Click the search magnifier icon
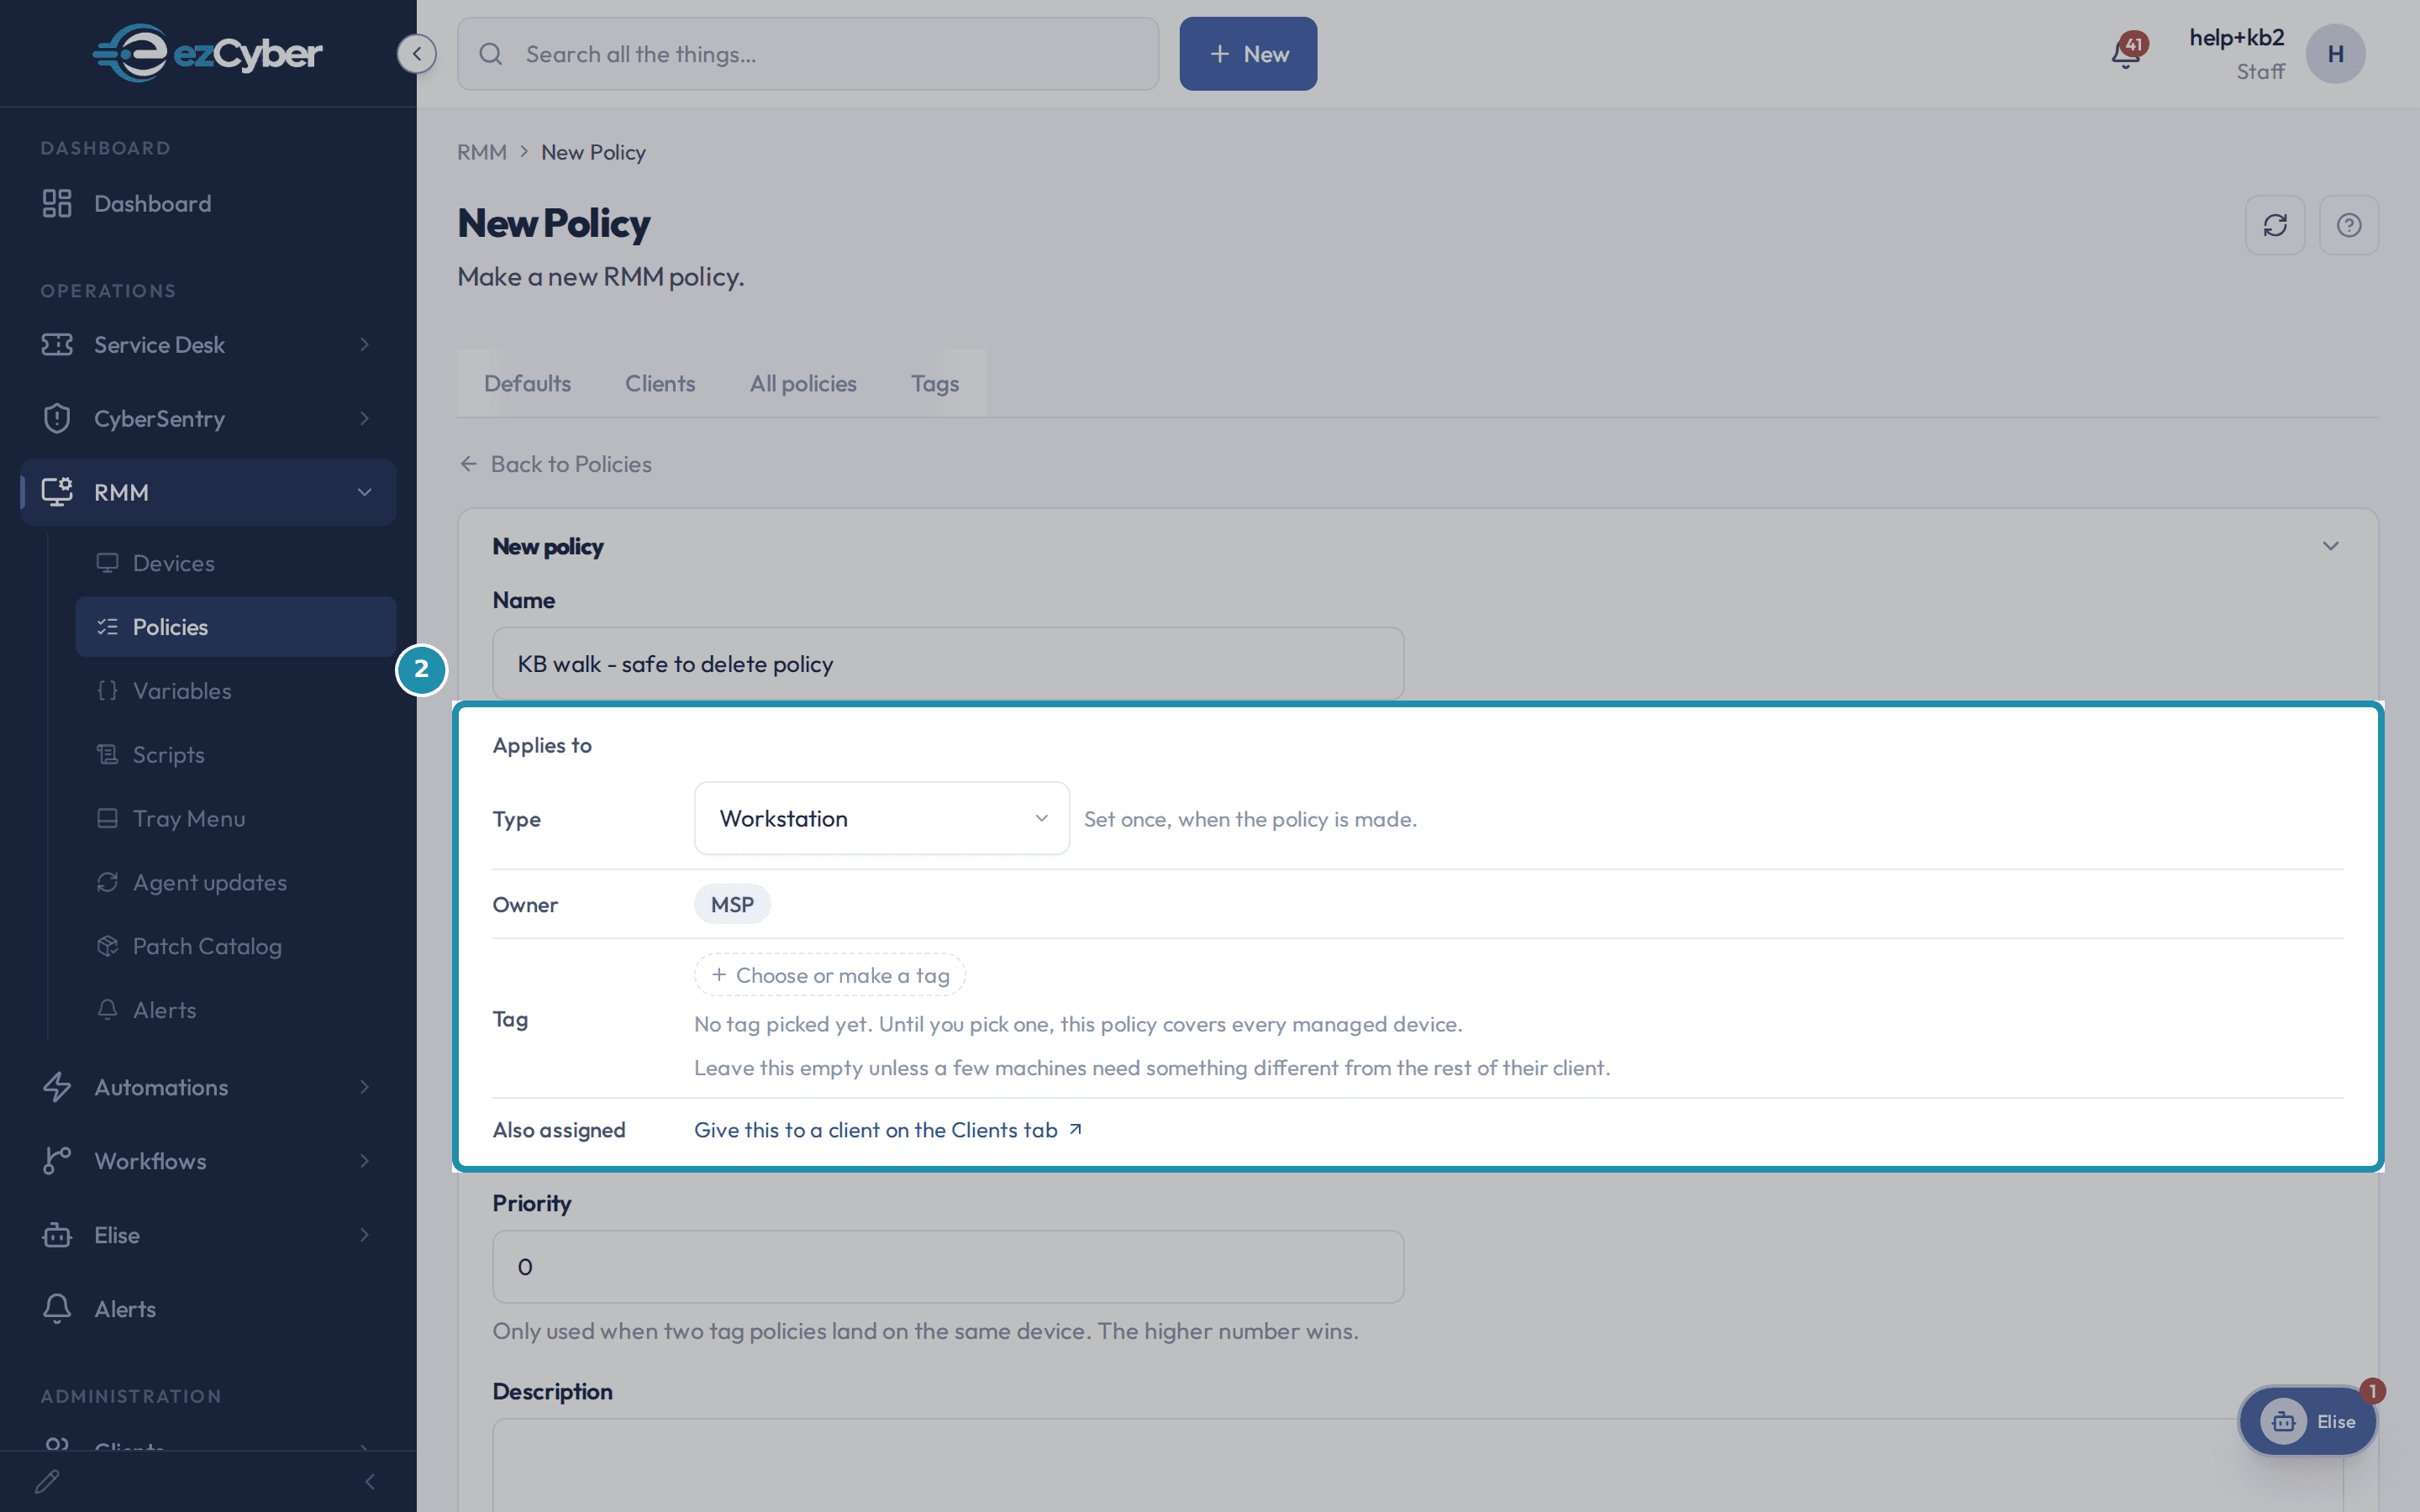 [491, 54]
